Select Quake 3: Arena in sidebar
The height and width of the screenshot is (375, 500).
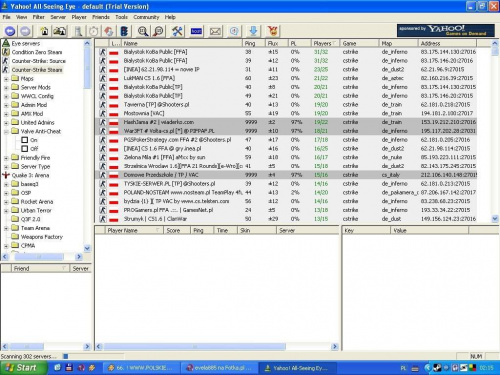tap(30, 175)
